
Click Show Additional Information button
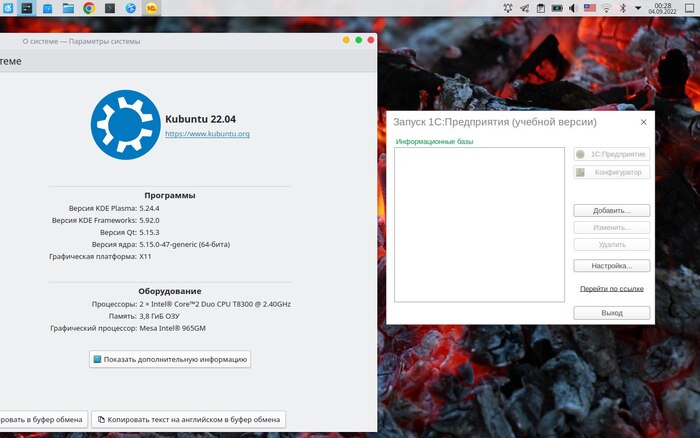click(x=170, y=359)
